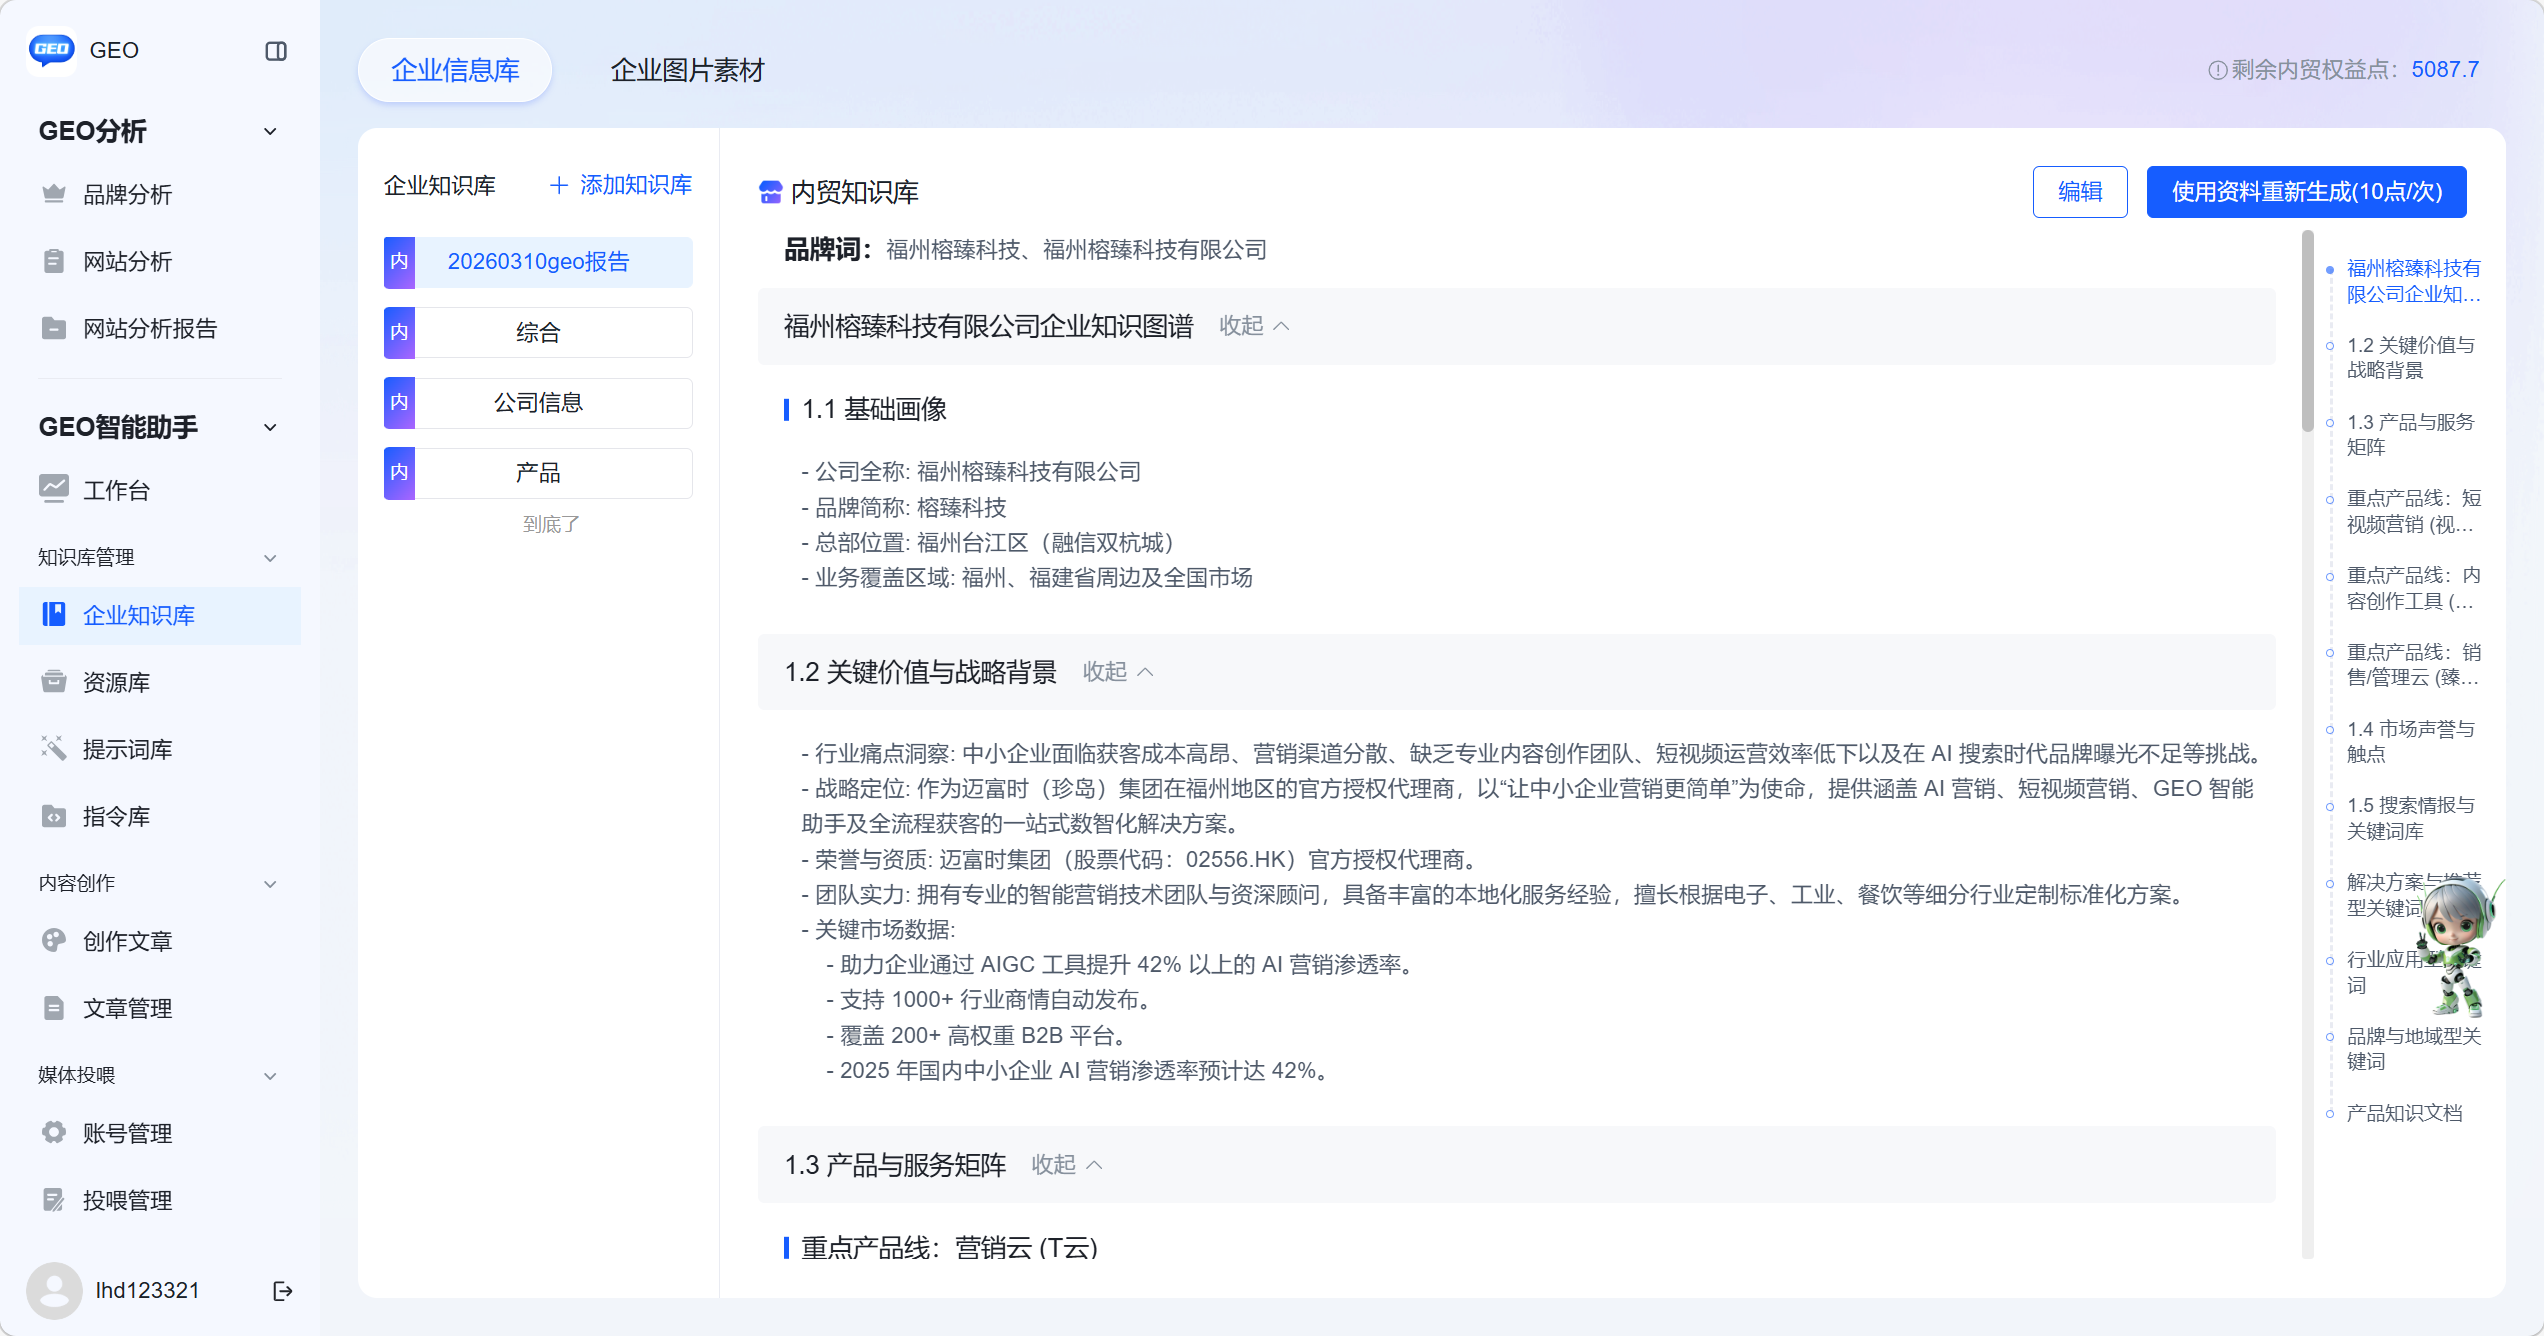Click 使用资料重新生成 button
The height and width of the screenshot is (1336, 2544).
click(x=2306, y=192)
